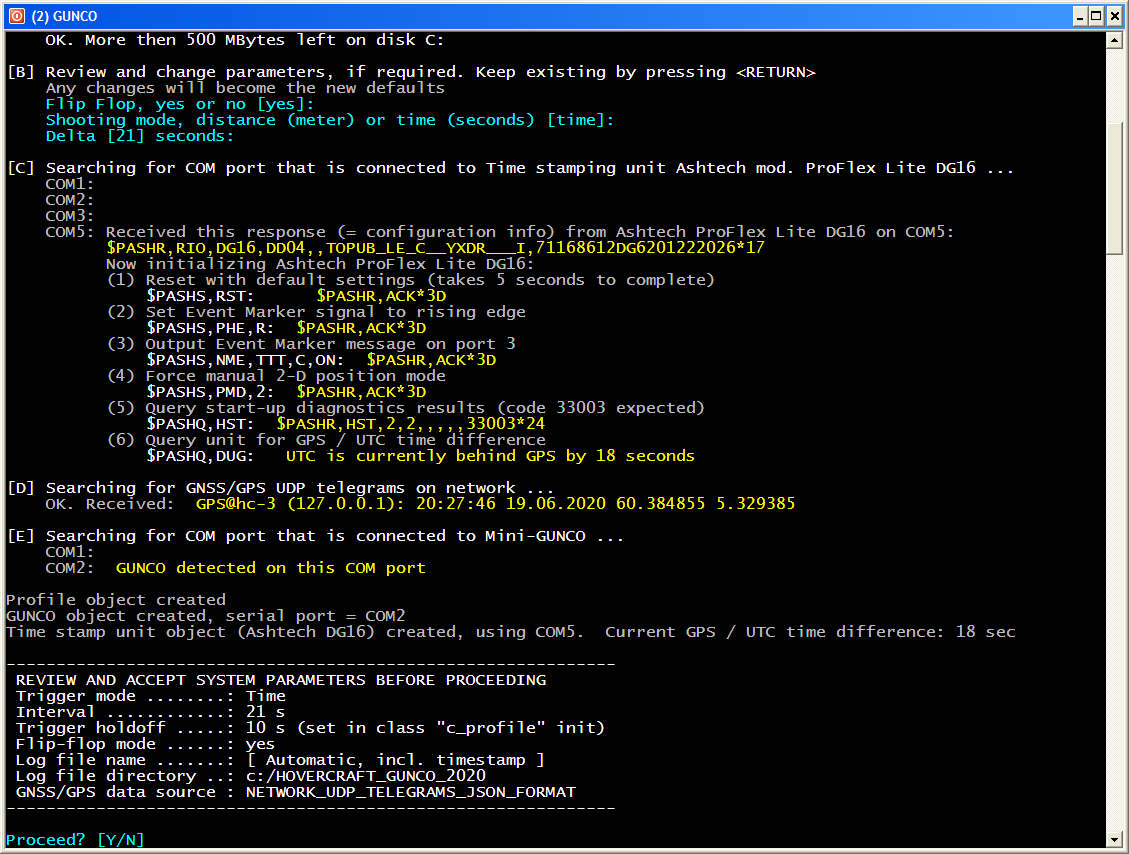Click the 'Trigger mode' value 'Time'
The height and width of the screenshot is (854, 1129).
click(266, 696)
